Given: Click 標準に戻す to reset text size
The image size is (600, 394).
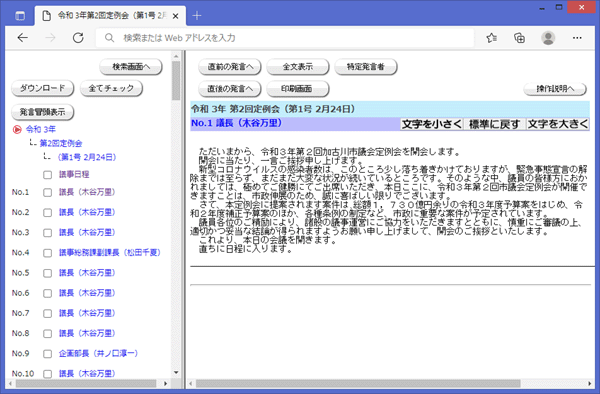Looking at the screenshot, I should click(x=494, y=124).
